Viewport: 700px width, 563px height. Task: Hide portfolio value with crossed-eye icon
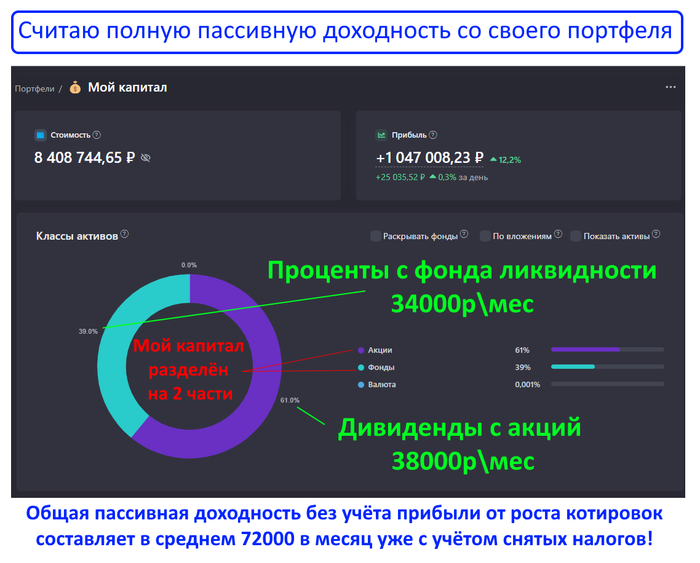[145, 158]
